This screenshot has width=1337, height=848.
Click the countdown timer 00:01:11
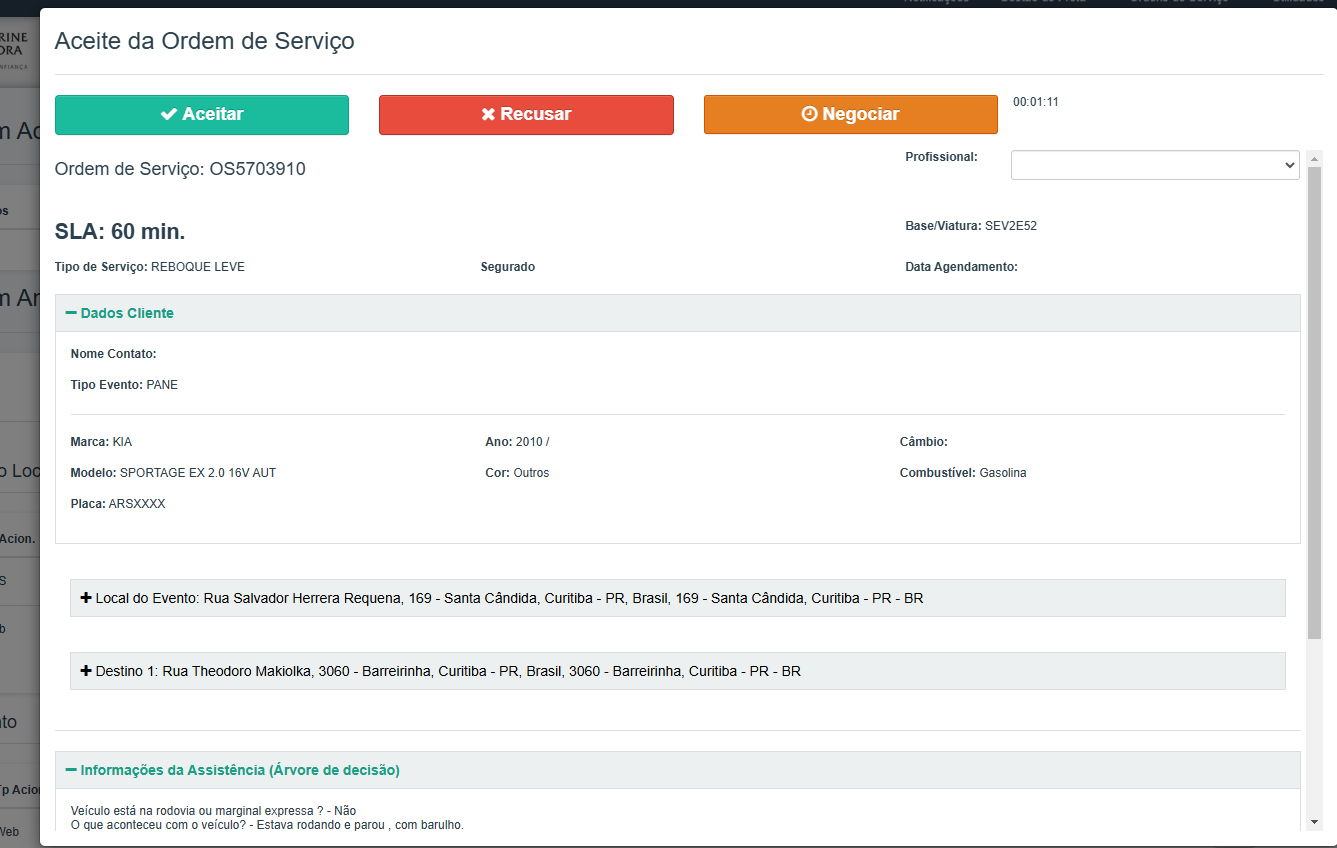(x=1035, y=102)
